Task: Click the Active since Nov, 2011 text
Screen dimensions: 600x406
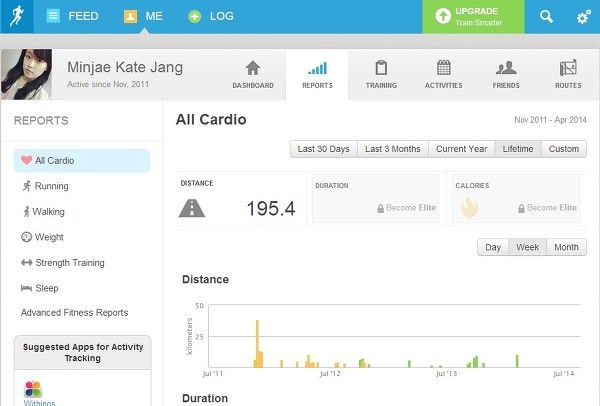Action: coord(108,84)
